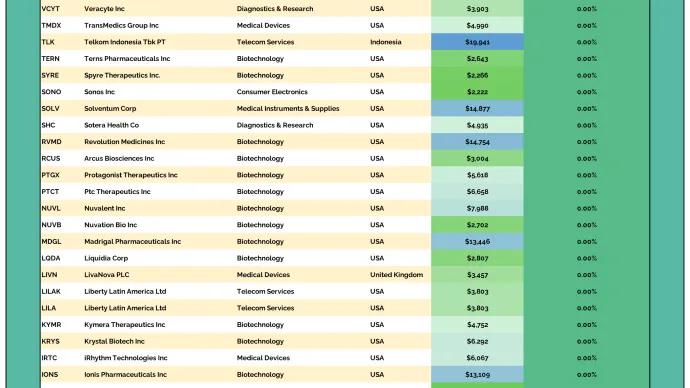Click the RCUS ticker
Viewport: 690px width, 388px height.
pyautogui.click(x=51, y=158)
